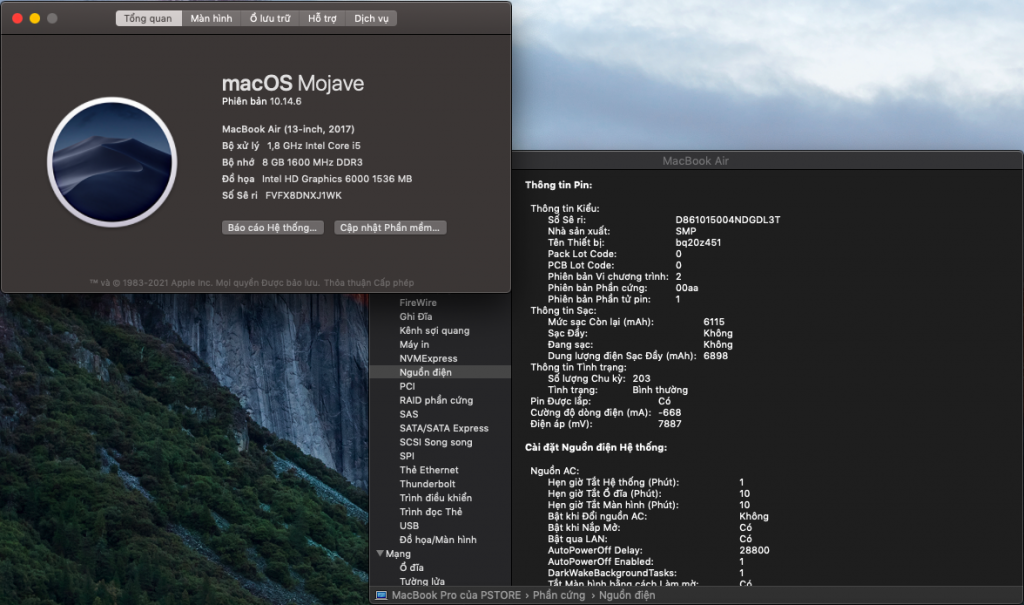This screenshot has height=605, width=1024.
Task: Click the MacBook Air (13-inch, 2017) model text
Action: click(x=288, y=129)
